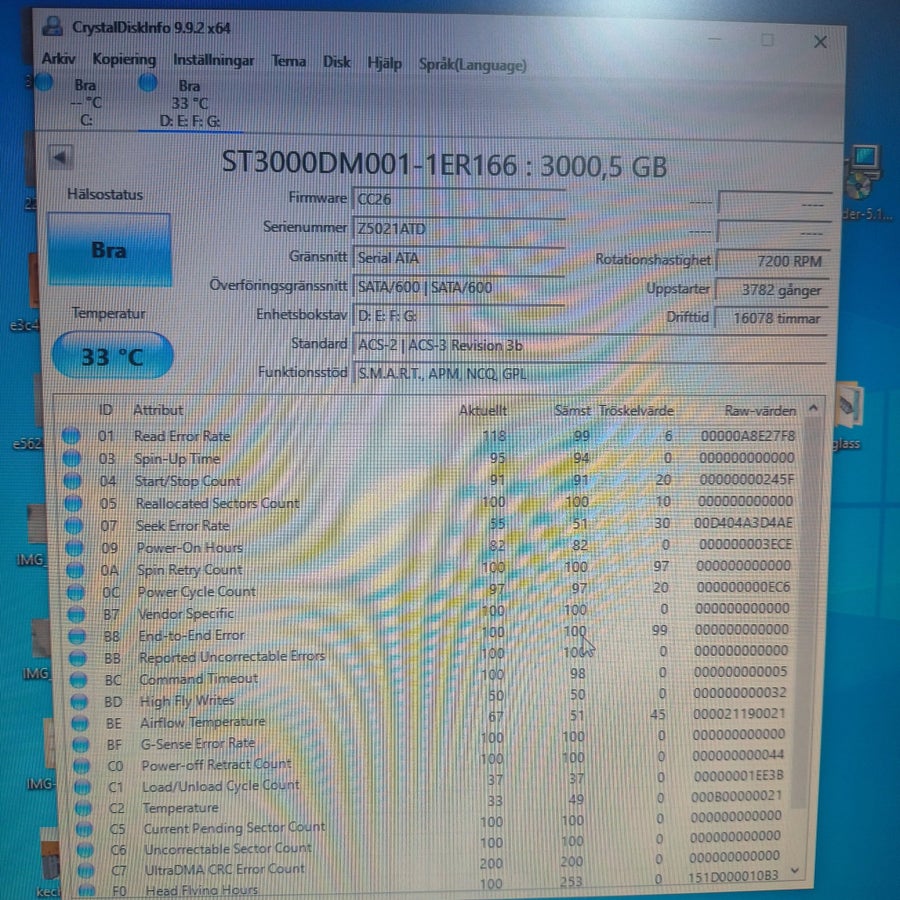This screenshot has width=900, height=900.
Task: Click scroll up arrow in SMART list
Action: pos(813,408)
